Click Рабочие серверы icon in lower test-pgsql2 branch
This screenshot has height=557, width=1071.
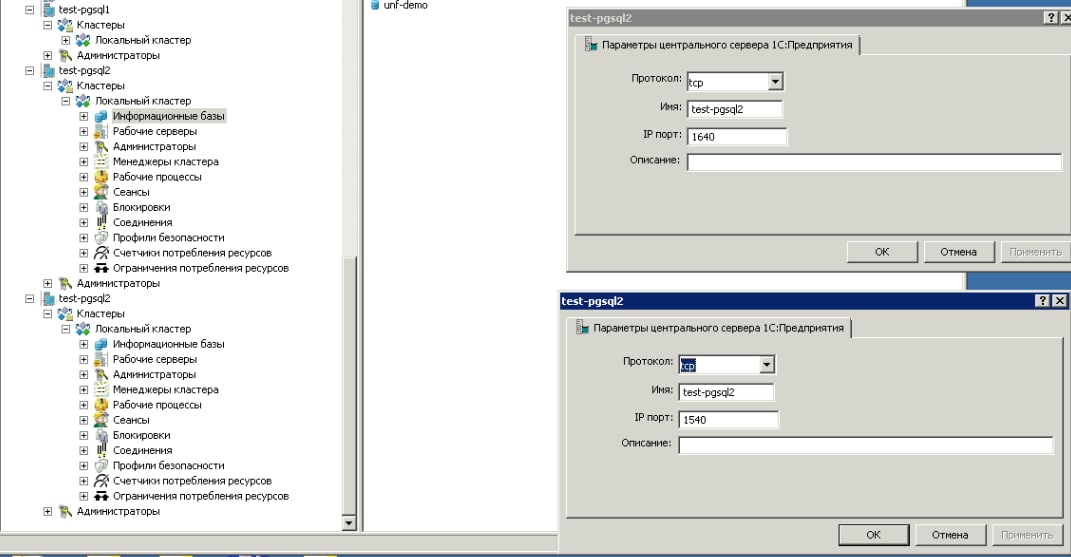(101, 359)
